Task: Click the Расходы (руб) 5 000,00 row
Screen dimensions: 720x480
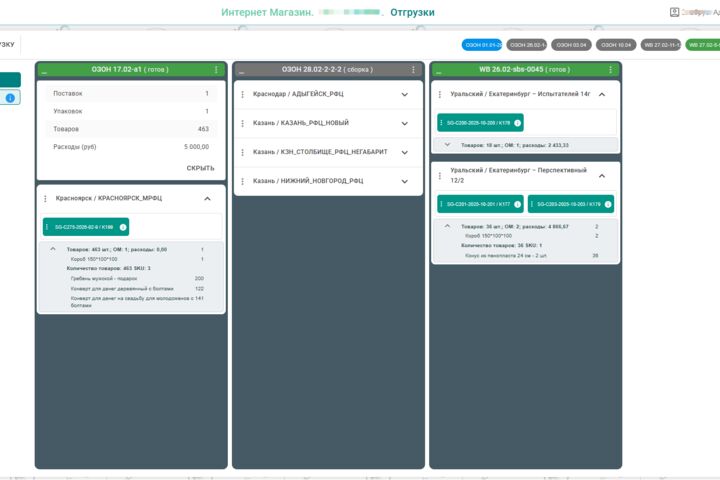Action: (x=131, y=147)
